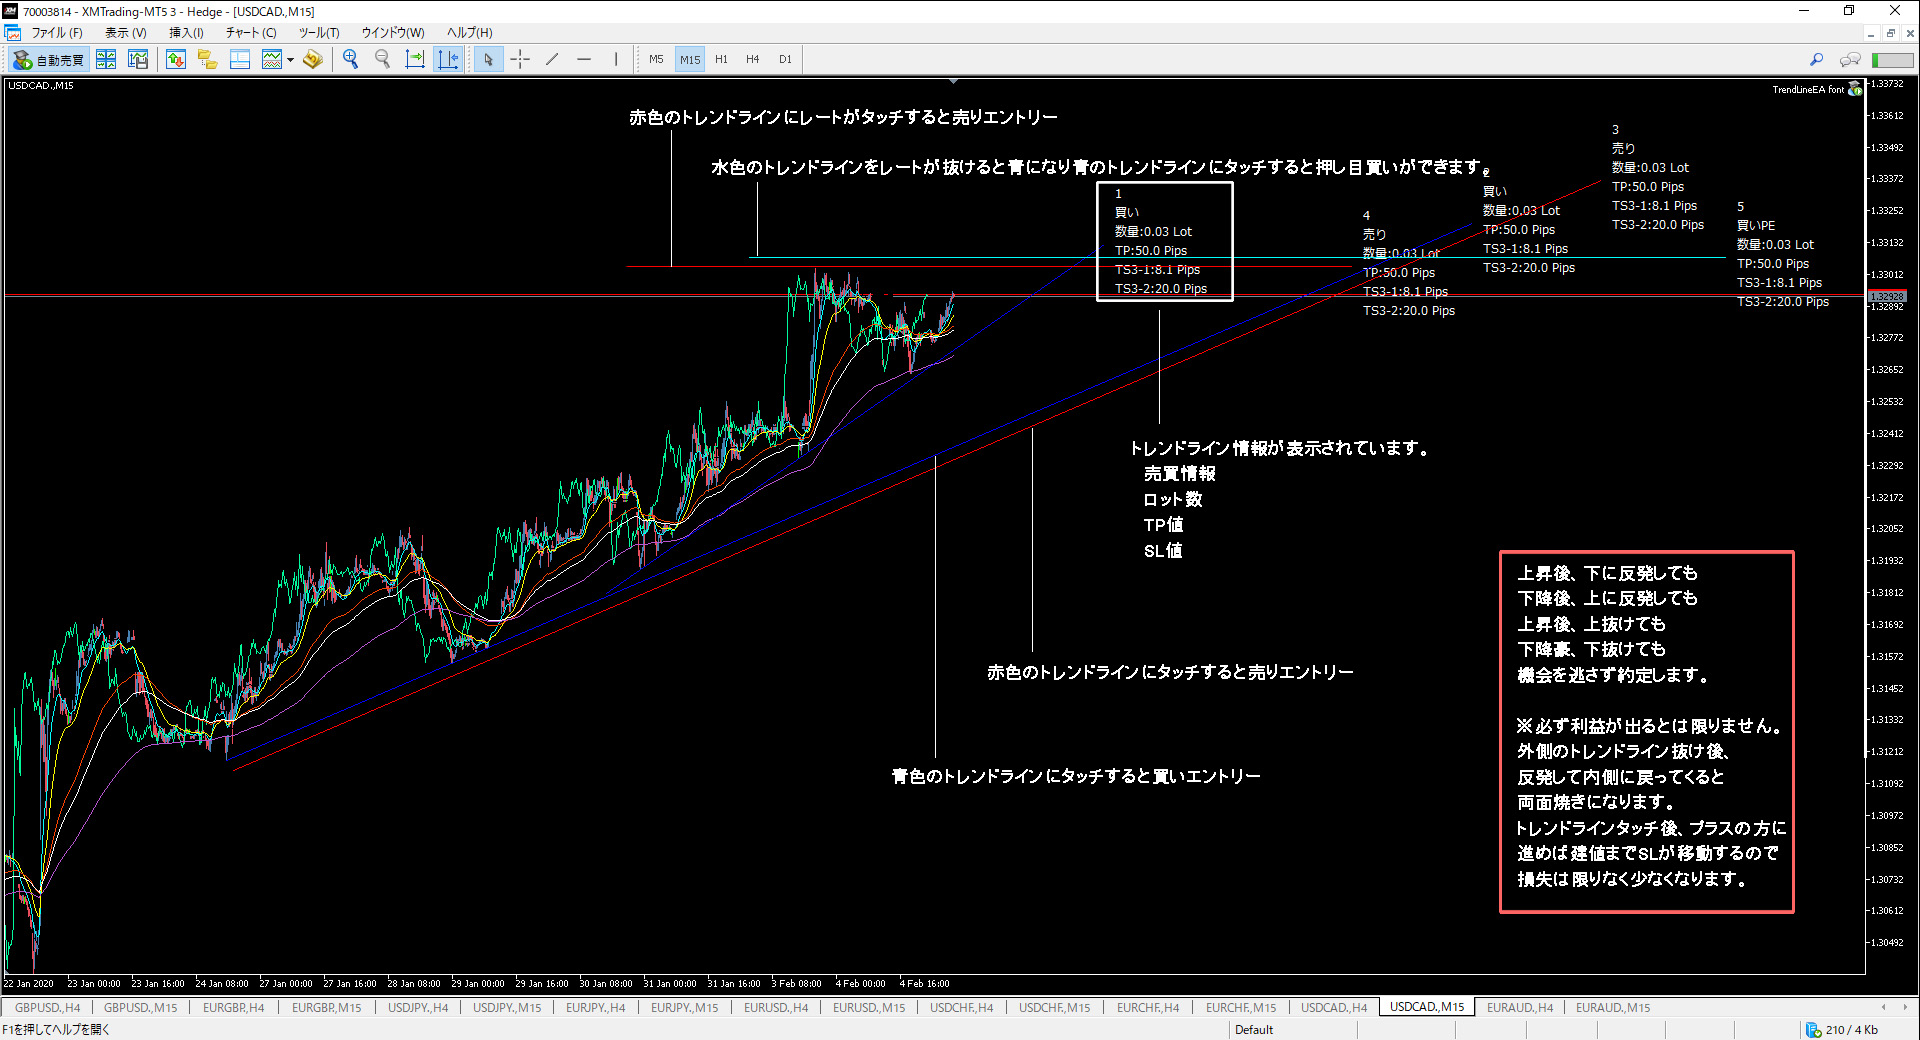
Task: Click the red current price label on scale
Action: 1887,296
